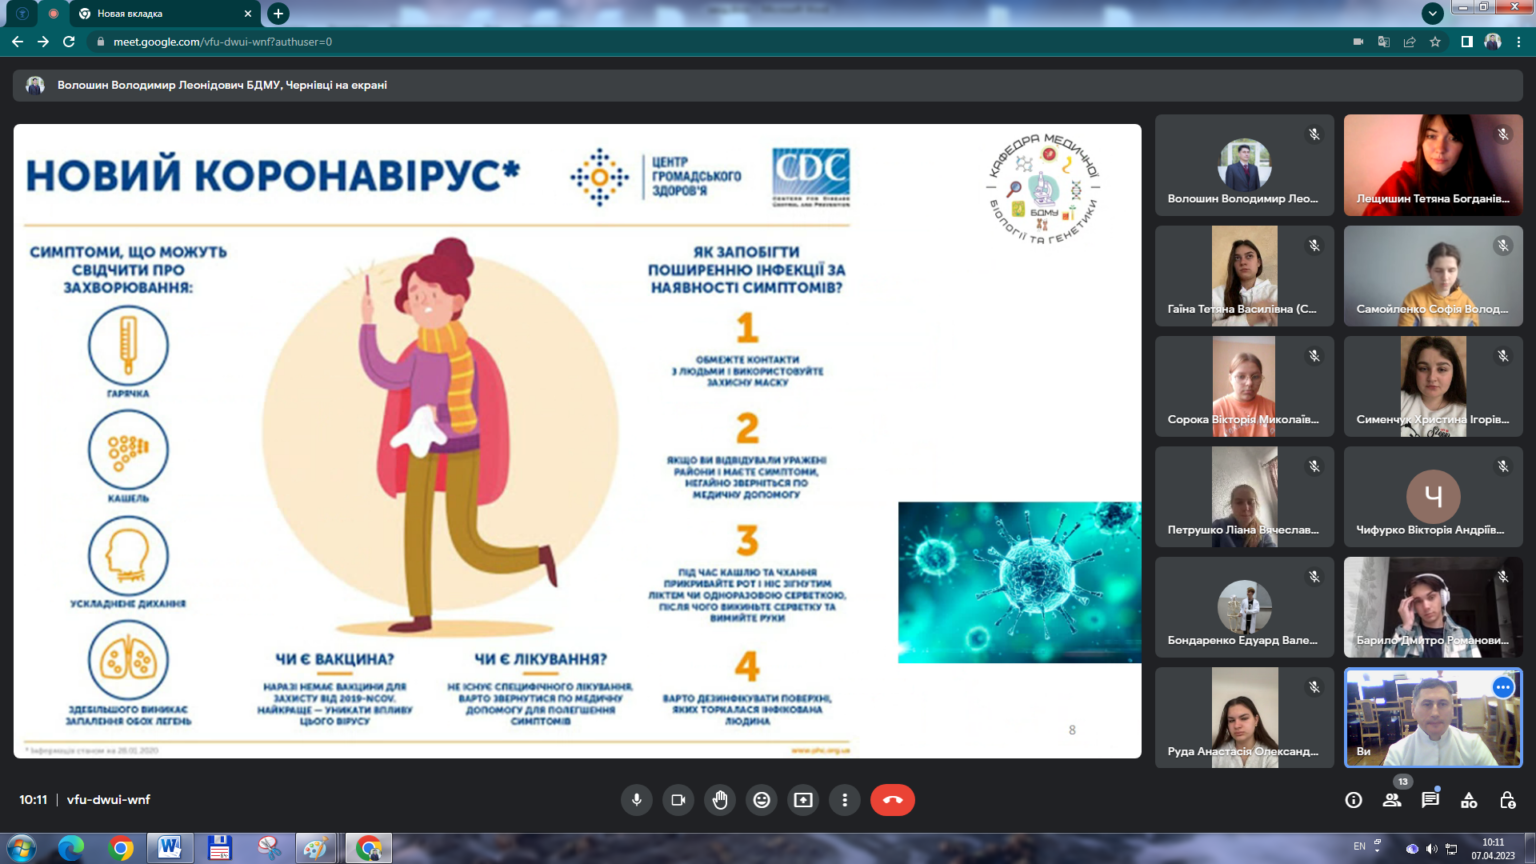Open Microsoft Word from the taskbar
The width and height of the screenshot is (1536, 864).
pos(170,848)
